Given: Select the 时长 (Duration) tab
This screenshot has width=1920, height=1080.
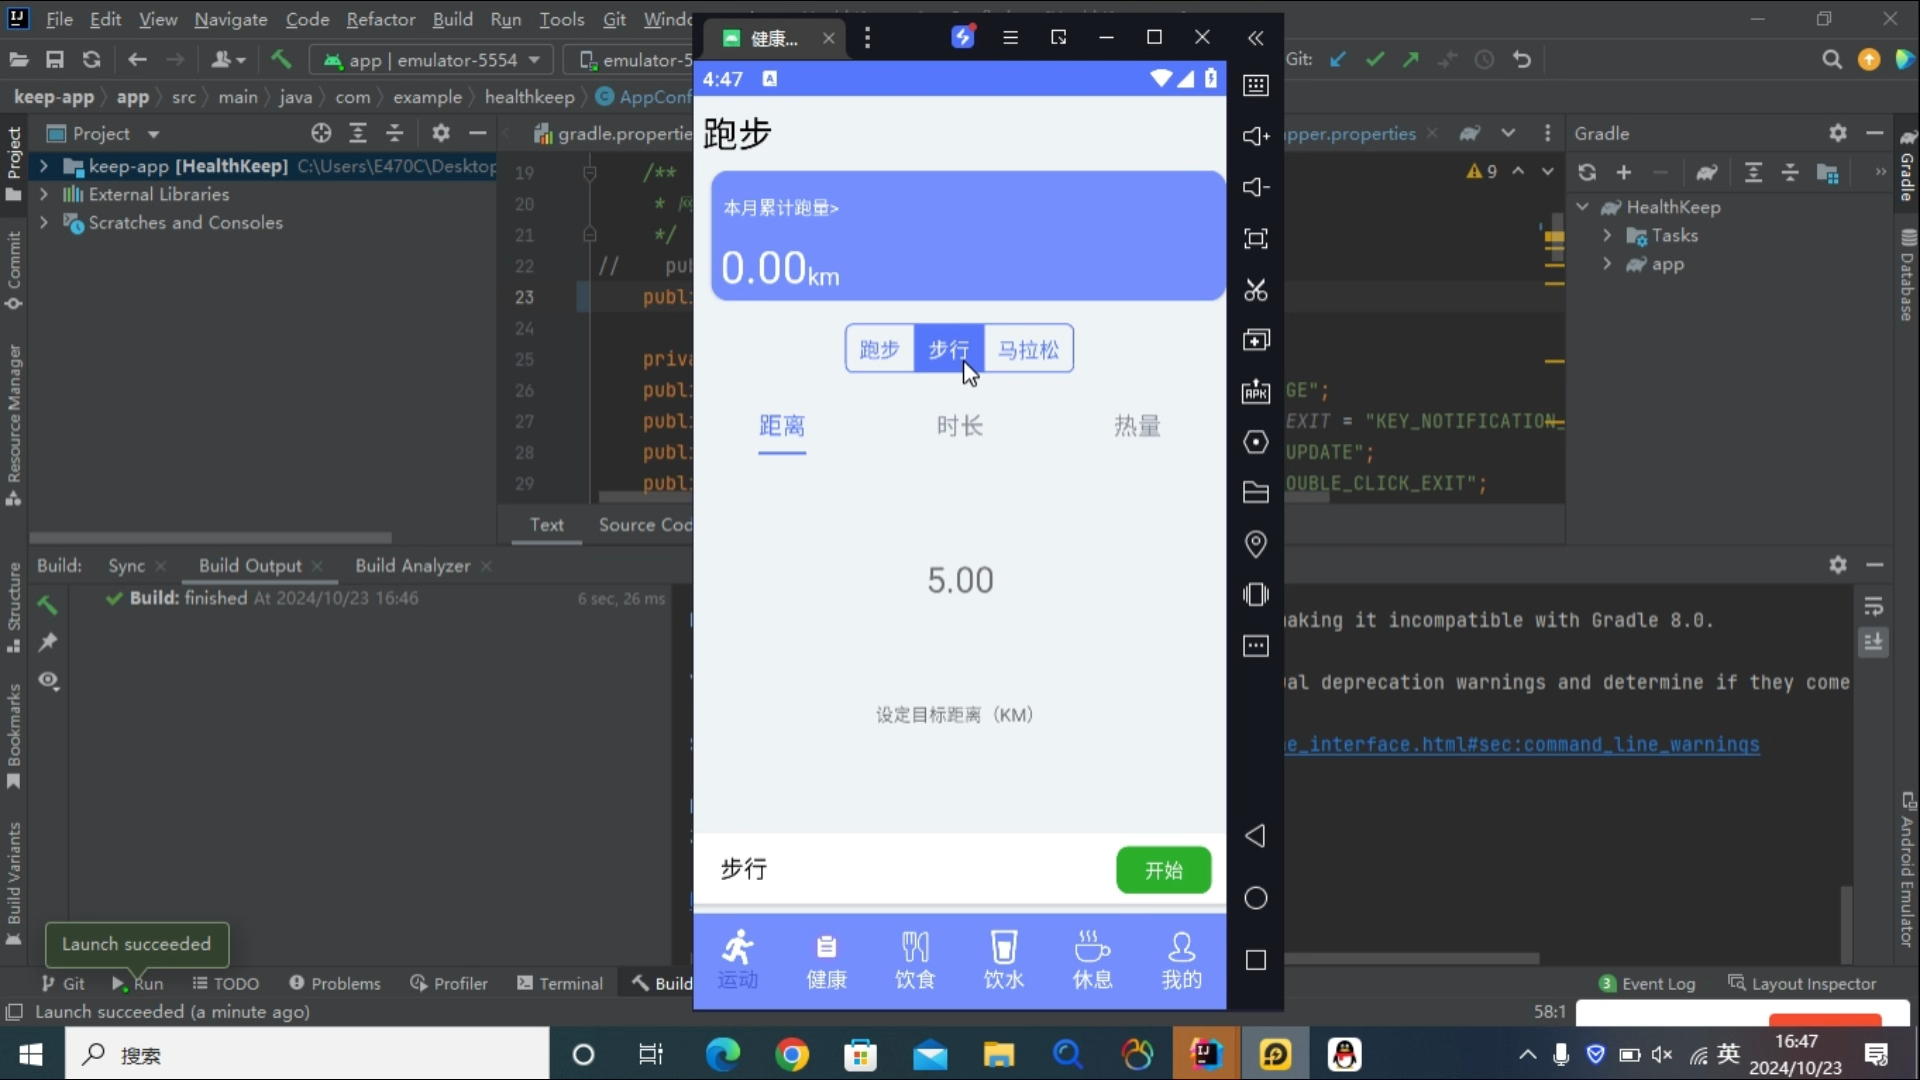Looking at the screenshot, I should tap(960, 425).
